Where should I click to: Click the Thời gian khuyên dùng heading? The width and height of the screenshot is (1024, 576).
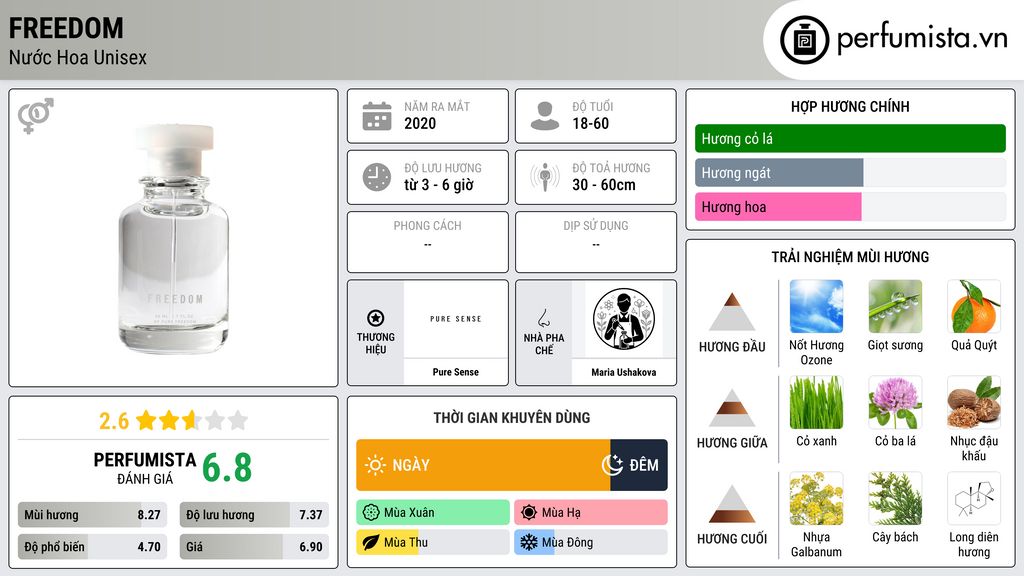(512, 417)
